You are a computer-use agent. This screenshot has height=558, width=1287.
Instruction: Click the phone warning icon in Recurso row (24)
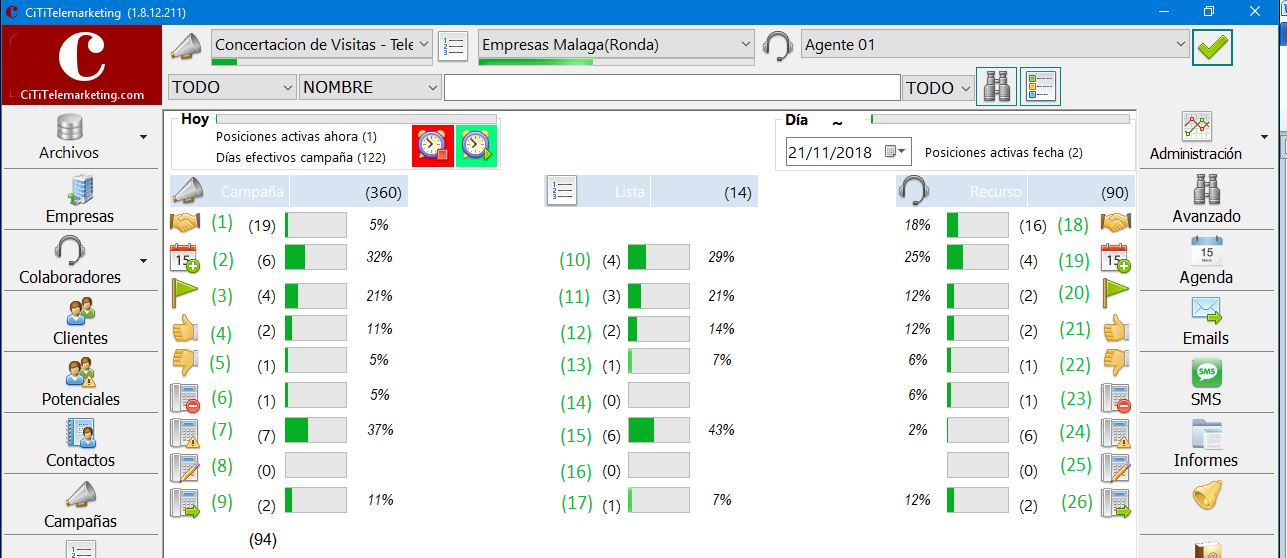[x=1116, y=432]
